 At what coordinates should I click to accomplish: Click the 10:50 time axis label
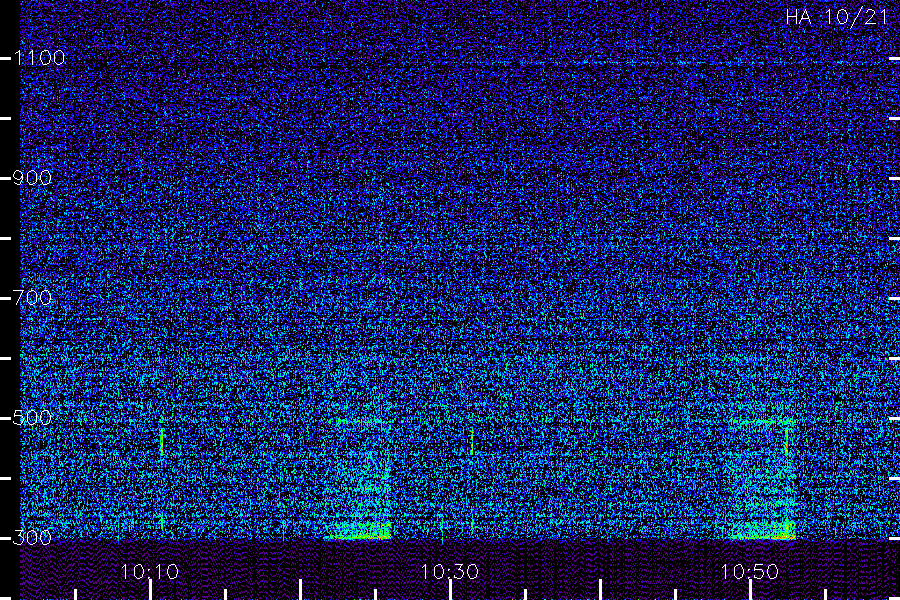click(750, 572)
